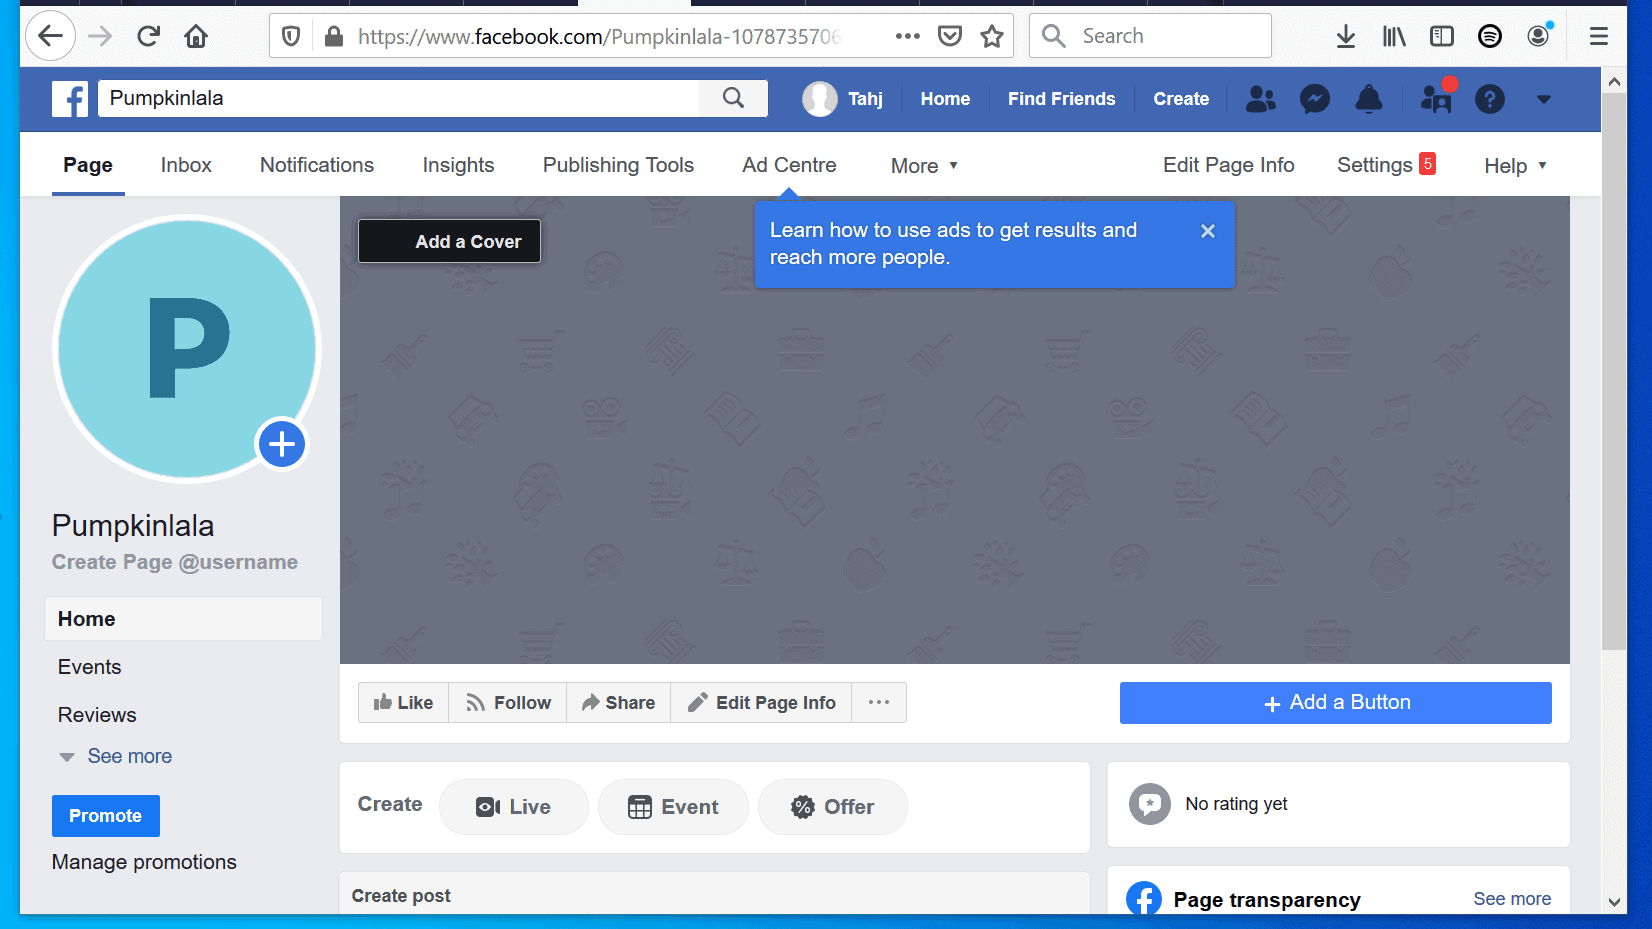
Task: Click Create Page @username link
Action: 175,562
